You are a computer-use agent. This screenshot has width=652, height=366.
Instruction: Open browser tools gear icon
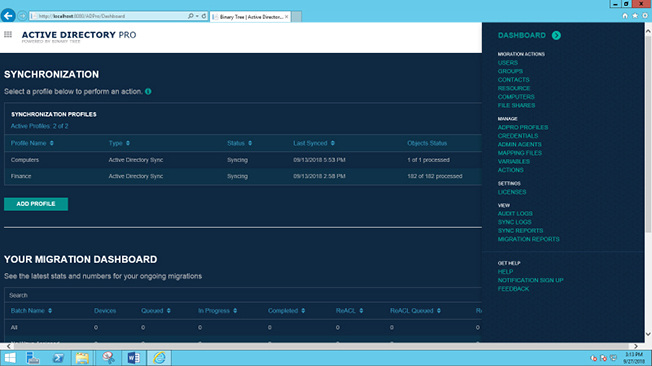(x=645, y=16)
